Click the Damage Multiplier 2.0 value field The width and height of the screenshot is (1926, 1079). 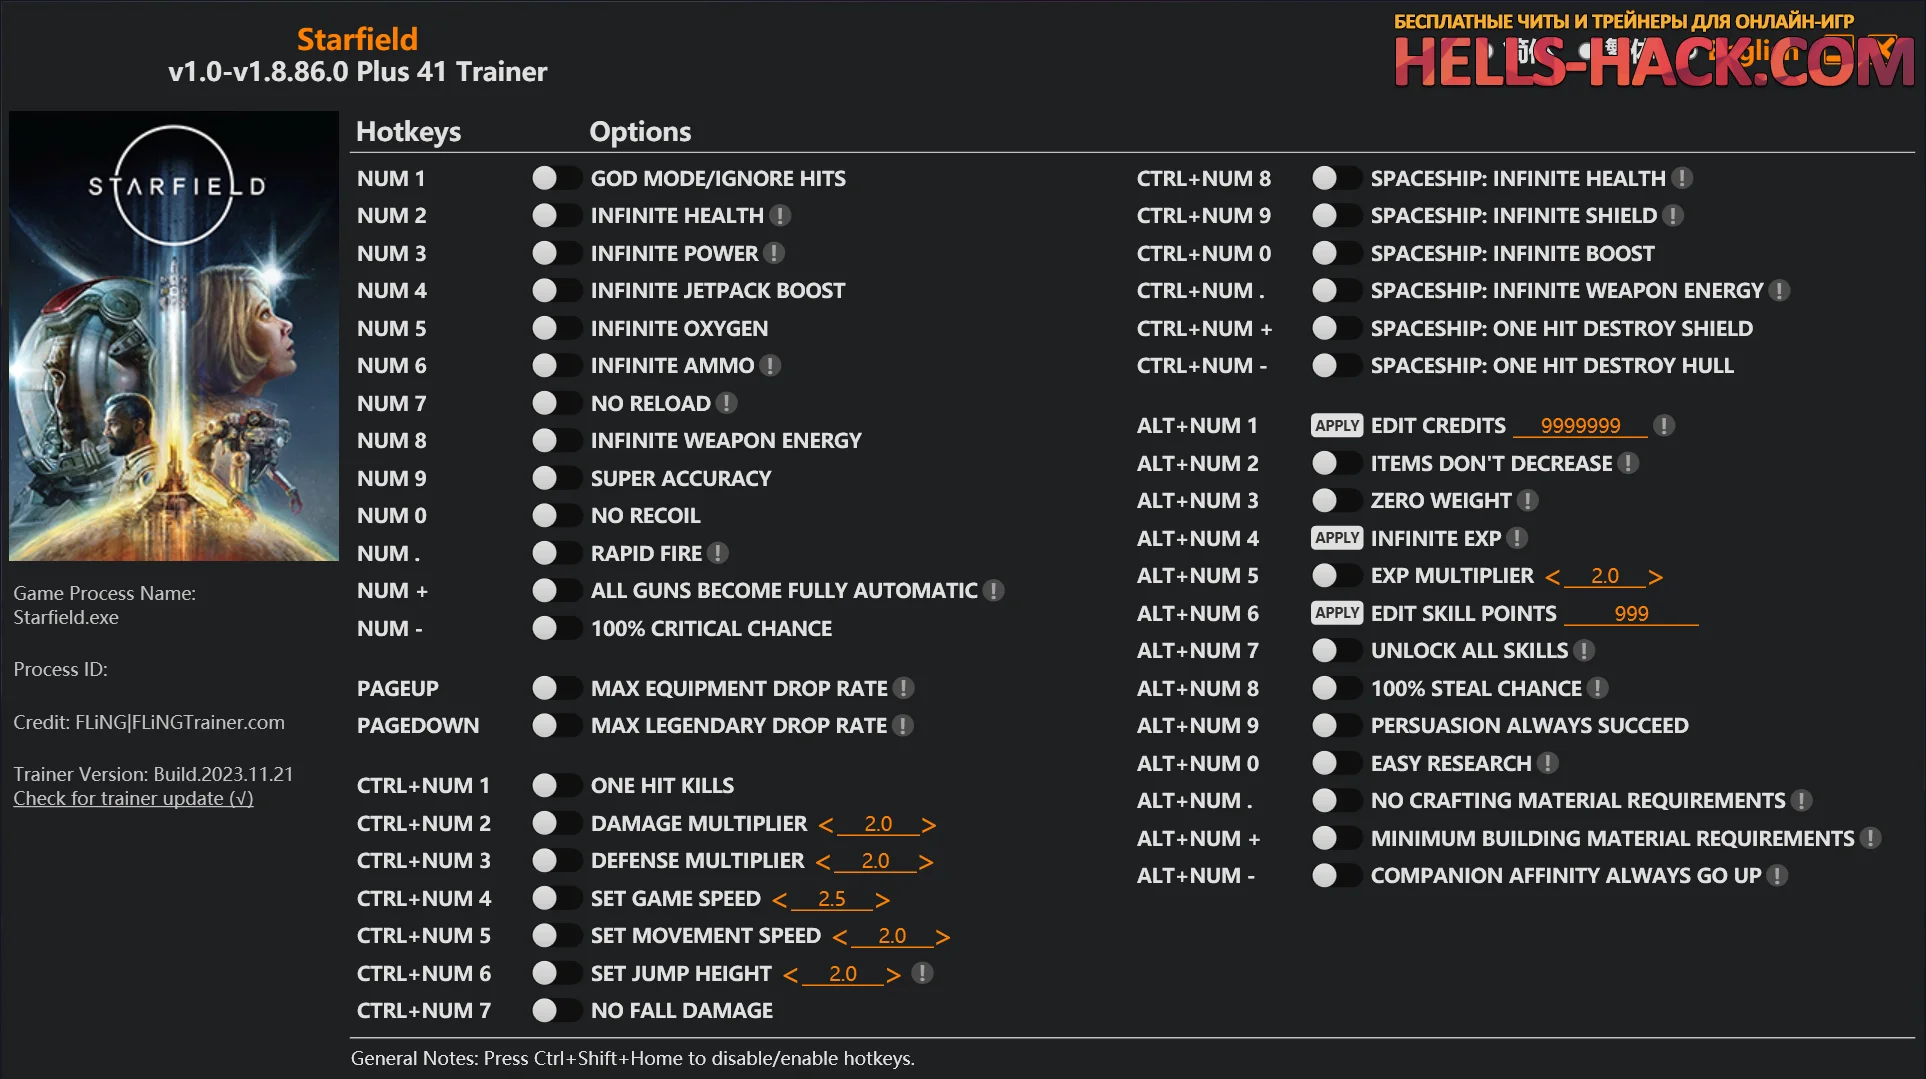pos(878,824)
